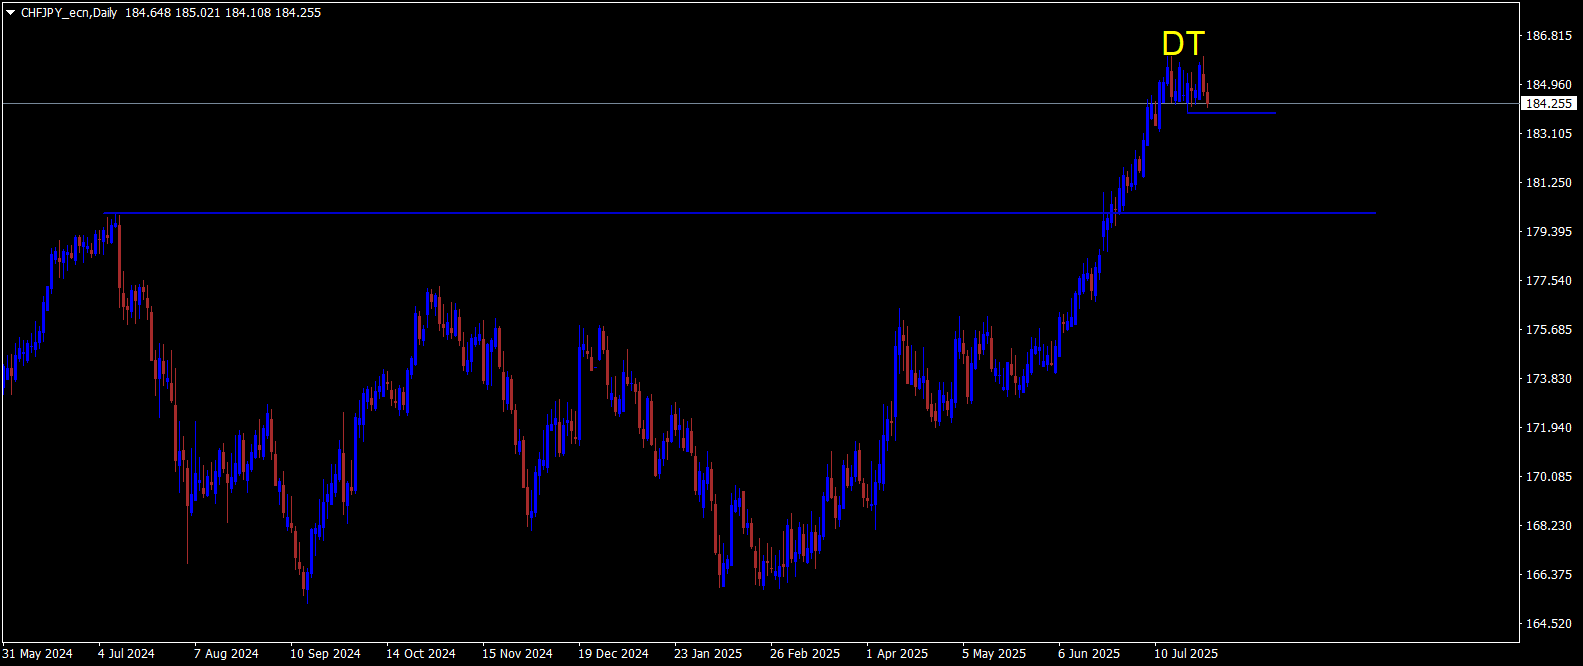Click the 14 Oct 2024 date label
Screen dimensions: 1583x666
pos(421,654)
